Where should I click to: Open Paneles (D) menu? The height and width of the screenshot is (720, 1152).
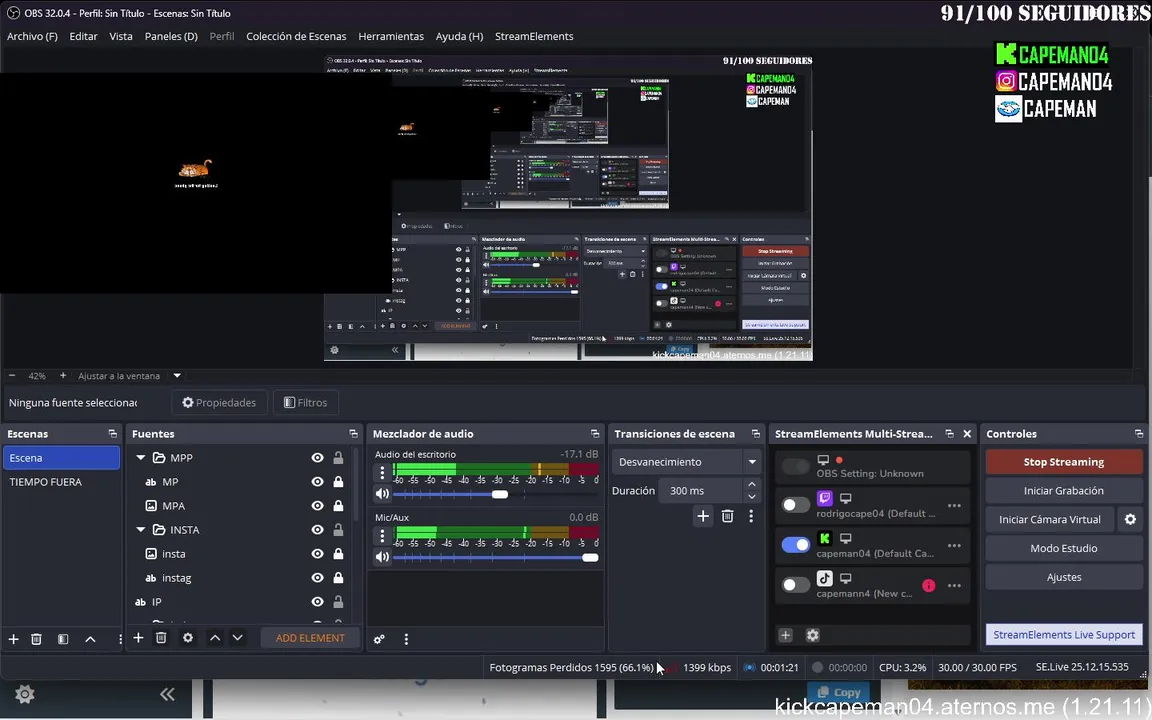[x=171, y=36]
